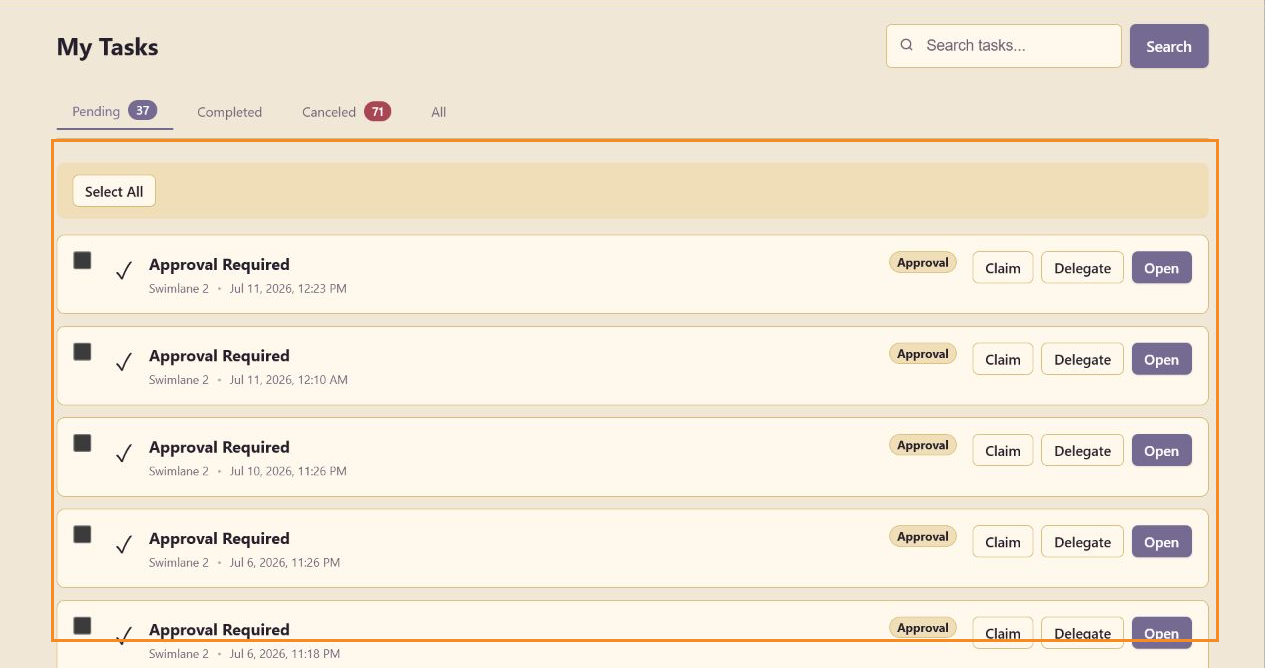Claim the Jul 11, 12:10 AM task
The image size is (1265, 668).
tap(1003, 359)
